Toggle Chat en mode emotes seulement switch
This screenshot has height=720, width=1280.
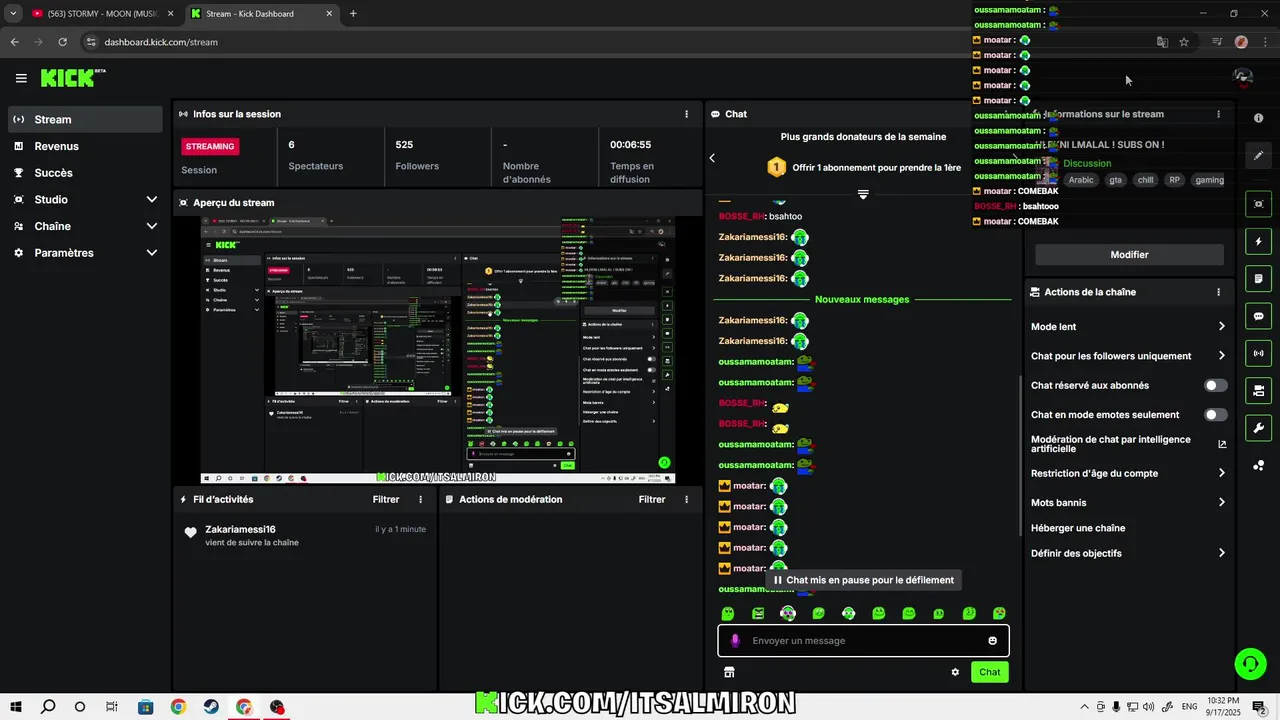coord(1216,414)
